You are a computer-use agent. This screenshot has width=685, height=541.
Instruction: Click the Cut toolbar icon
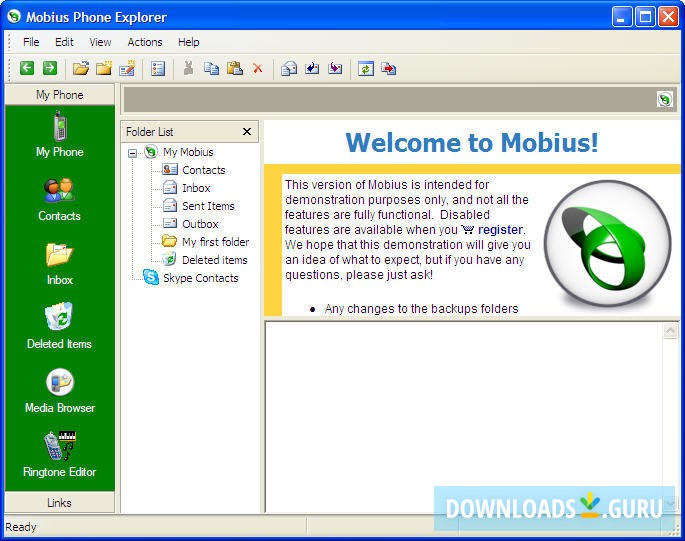(x=189, y=68)
